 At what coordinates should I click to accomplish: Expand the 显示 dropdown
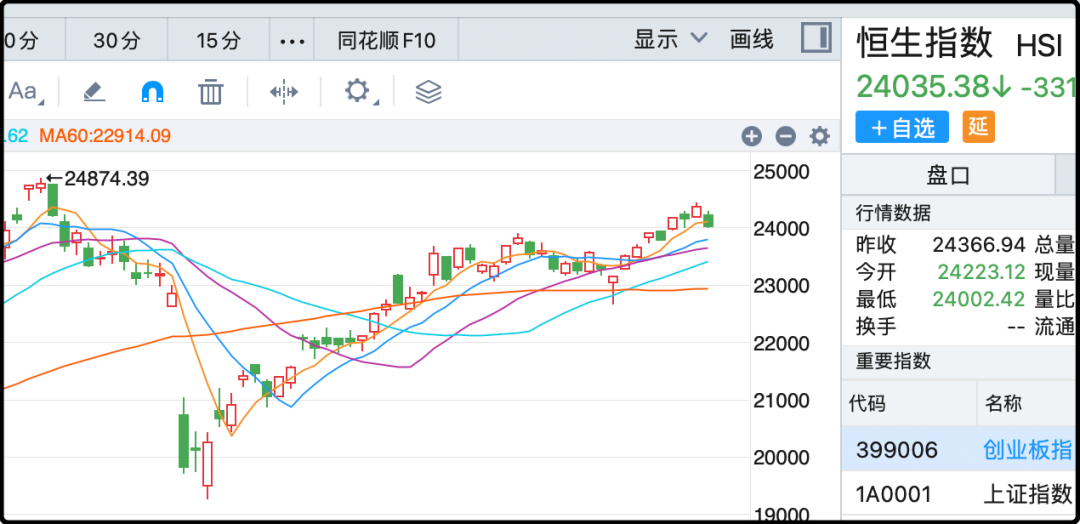tap(671, 39)
